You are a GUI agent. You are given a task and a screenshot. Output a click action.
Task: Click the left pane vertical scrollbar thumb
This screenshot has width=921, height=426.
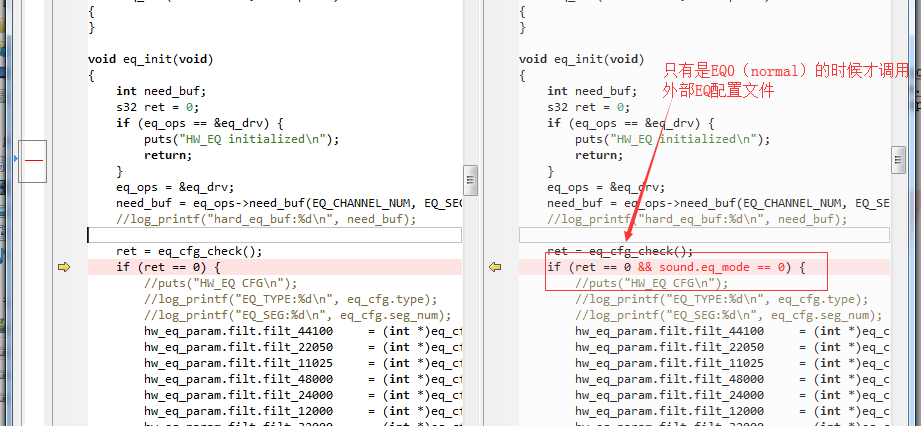point(470,180)
